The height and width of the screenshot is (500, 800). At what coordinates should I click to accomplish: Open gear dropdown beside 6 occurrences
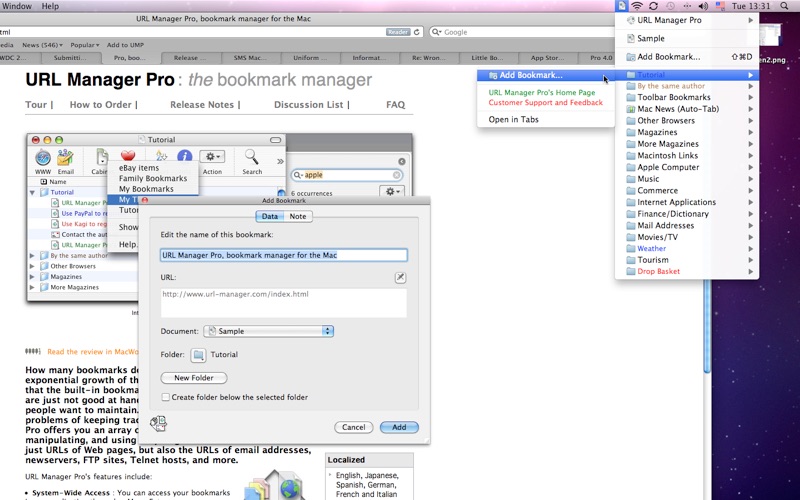click(x=392, y=191)
